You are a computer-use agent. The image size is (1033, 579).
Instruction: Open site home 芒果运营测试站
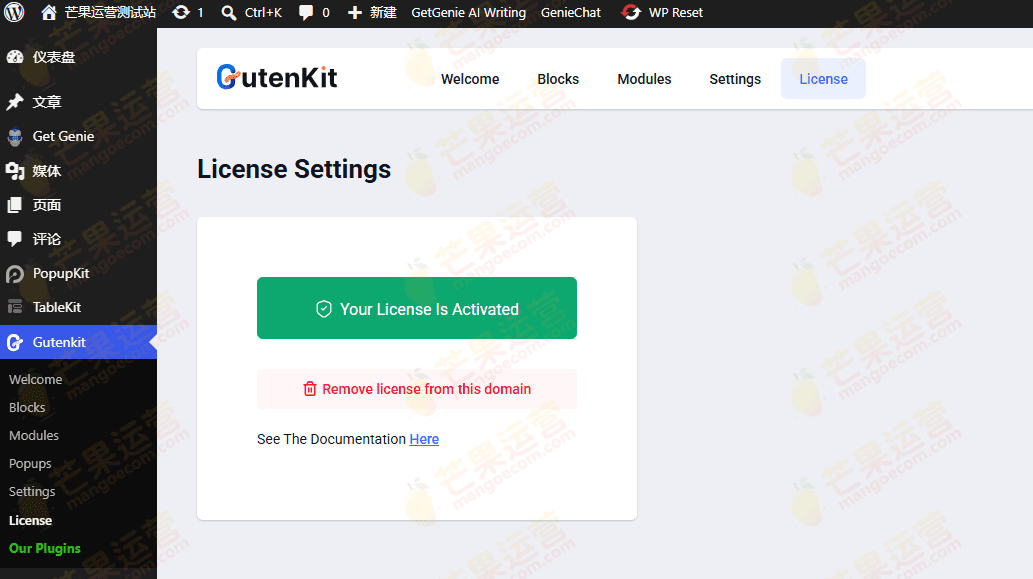(x=98, y=12)
